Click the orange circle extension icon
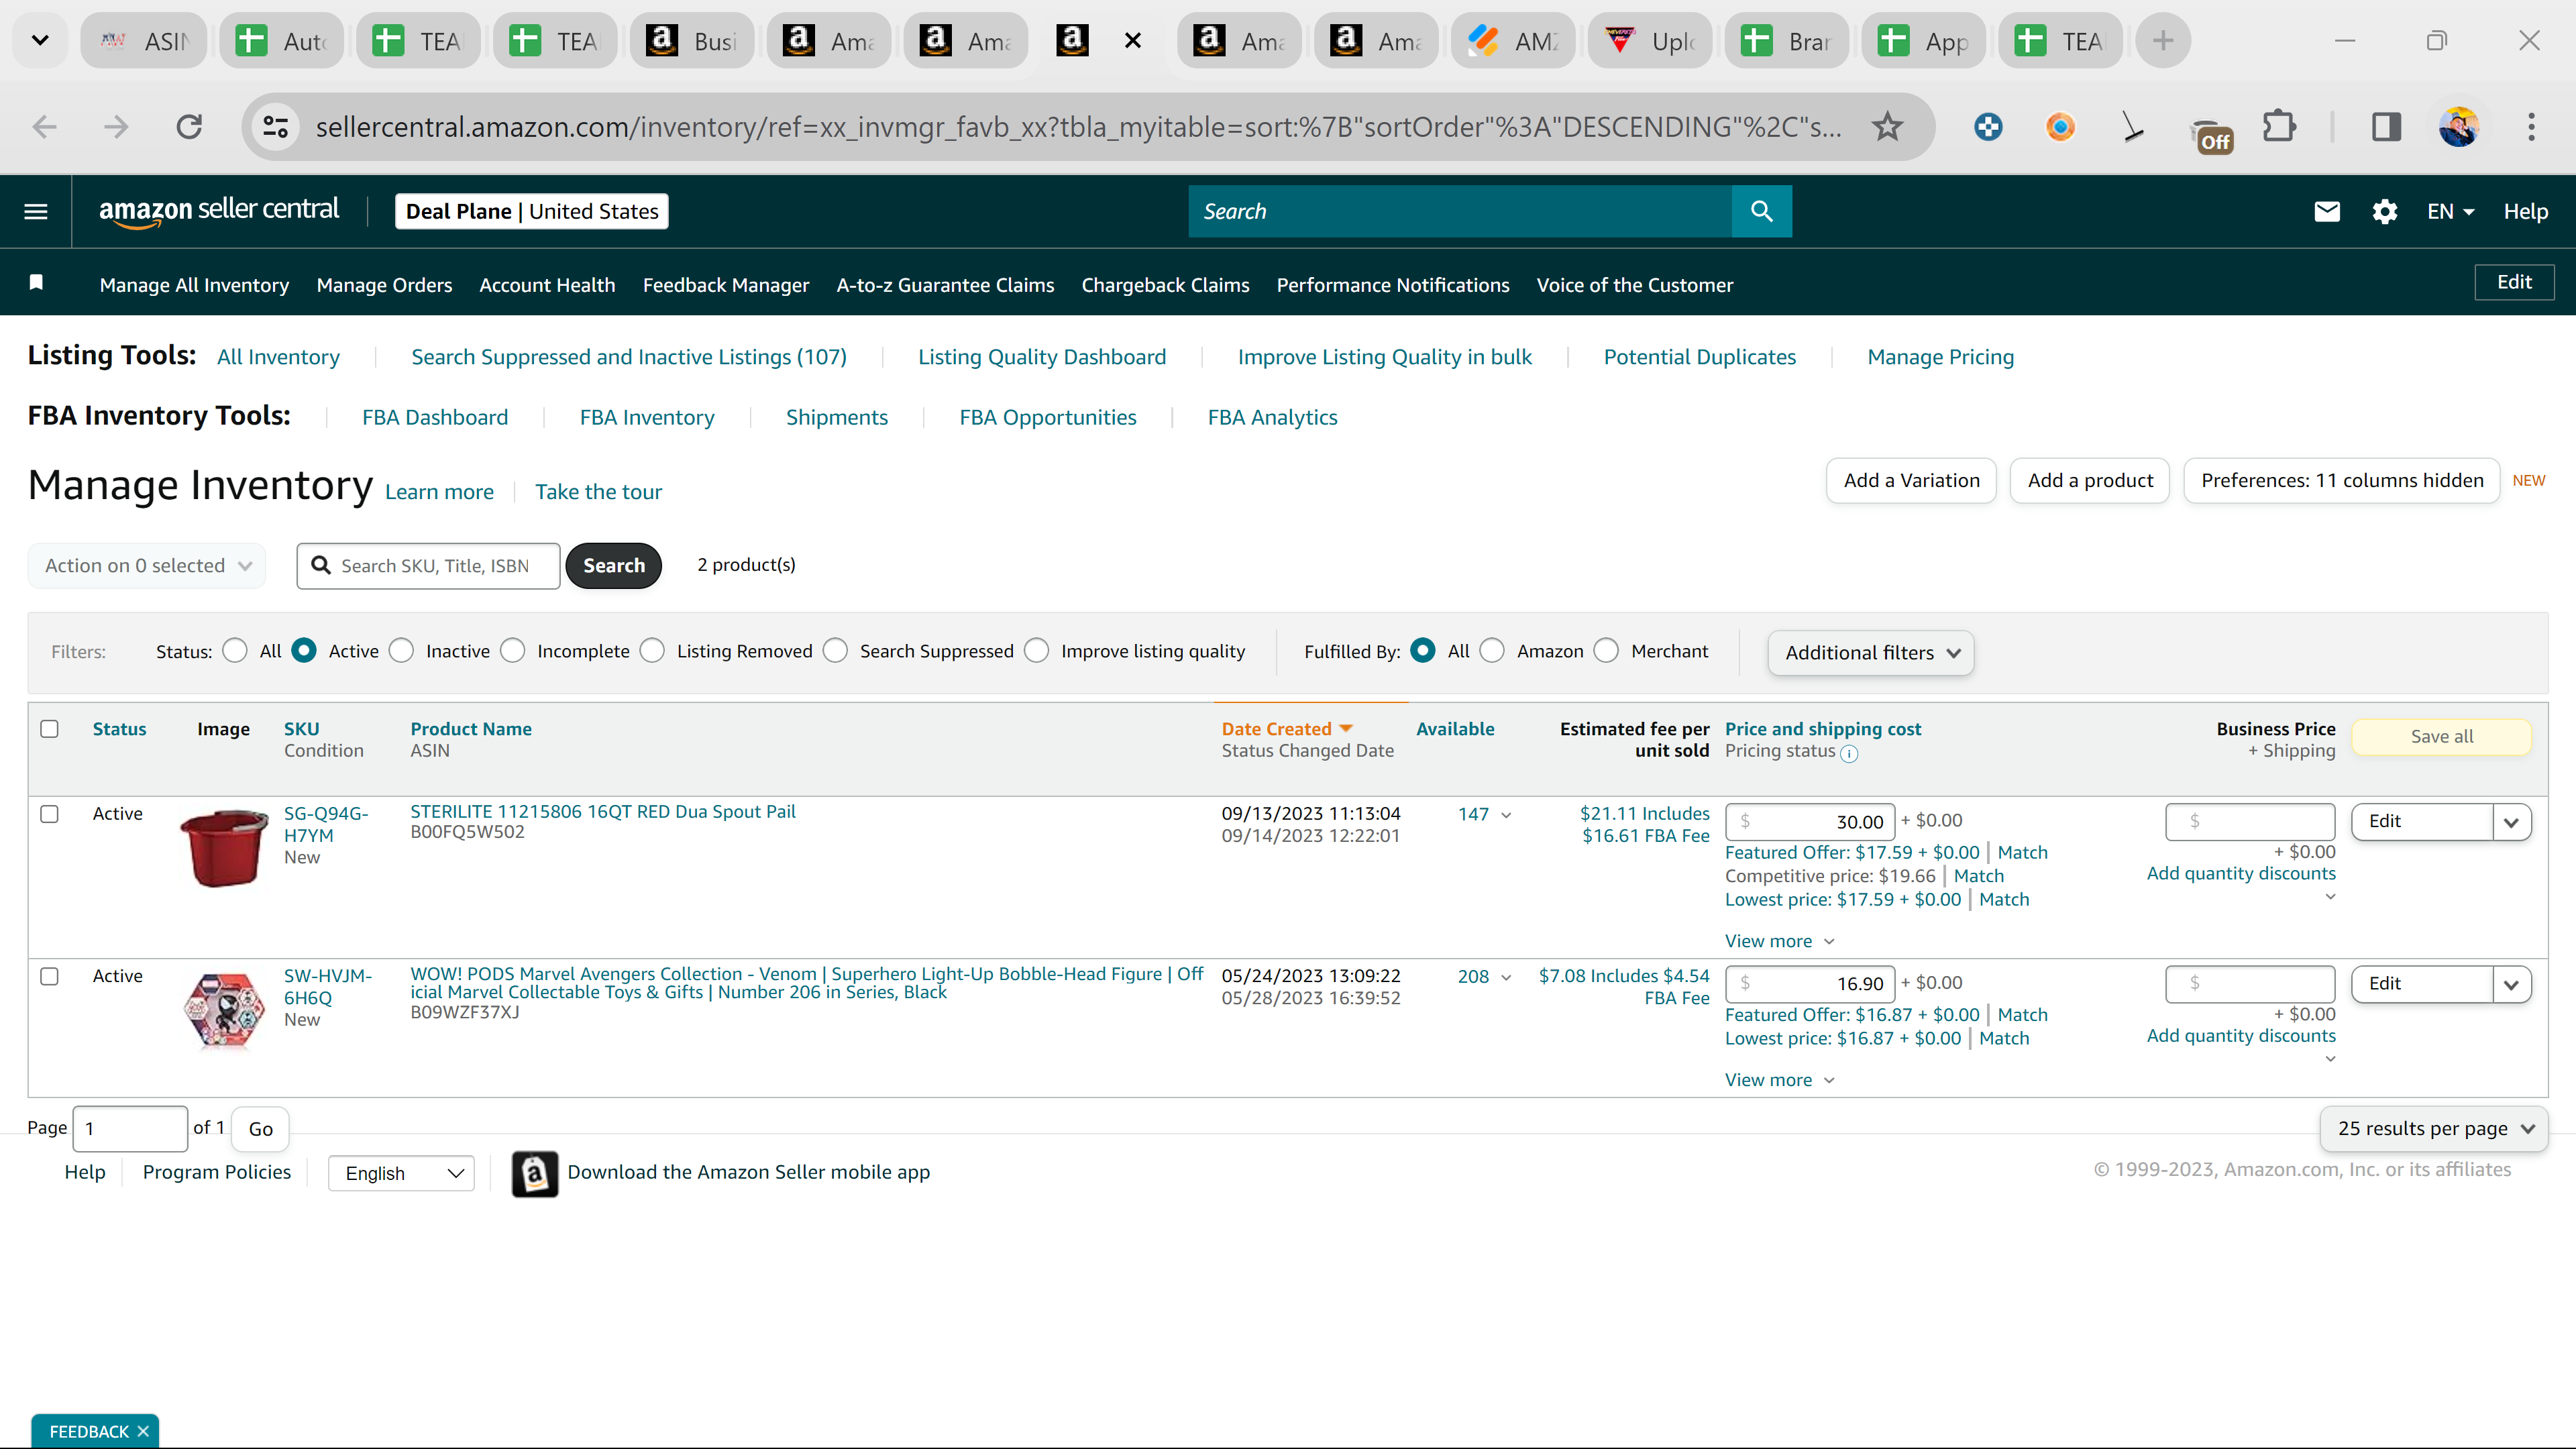 [2060, 127]
